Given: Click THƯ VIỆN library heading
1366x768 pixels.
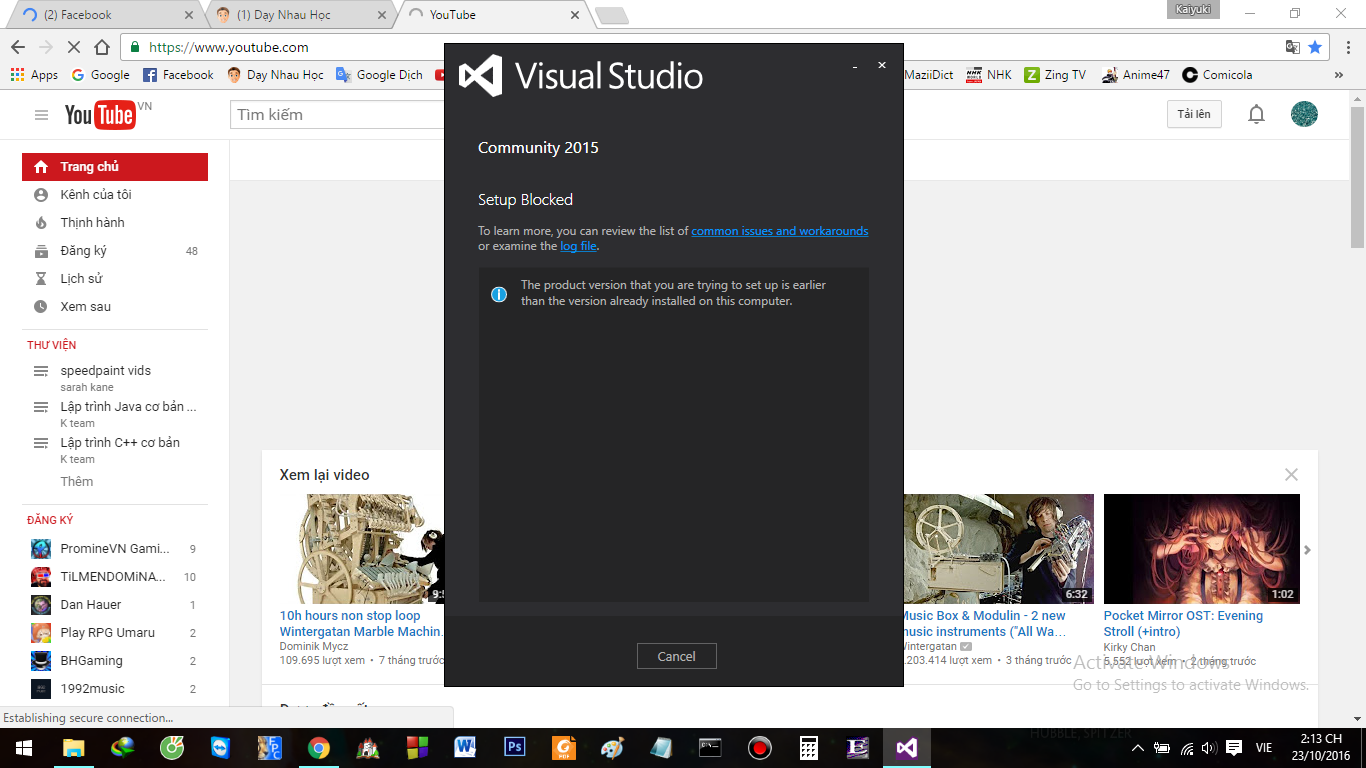Looking at the screenshot, I should click(x=51, y=345).
